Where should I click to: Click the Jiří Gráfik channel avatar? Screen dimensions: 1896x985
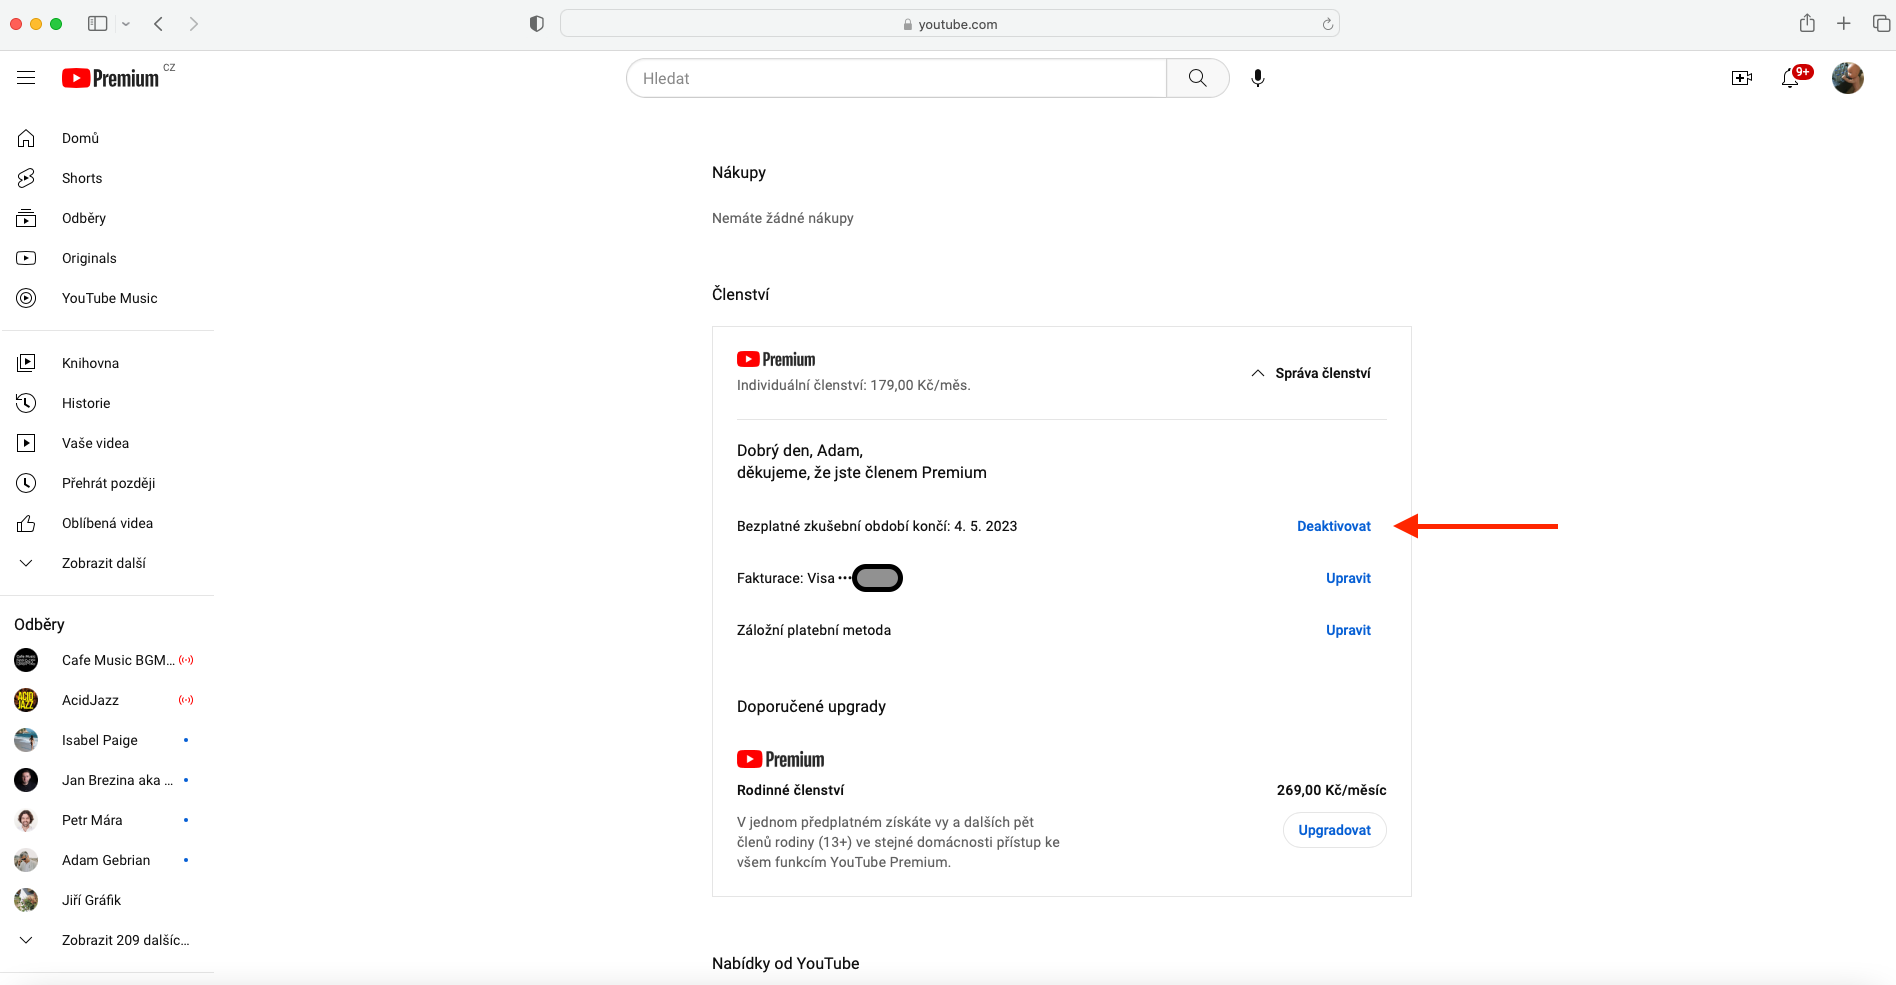click(x=26, y=900)
